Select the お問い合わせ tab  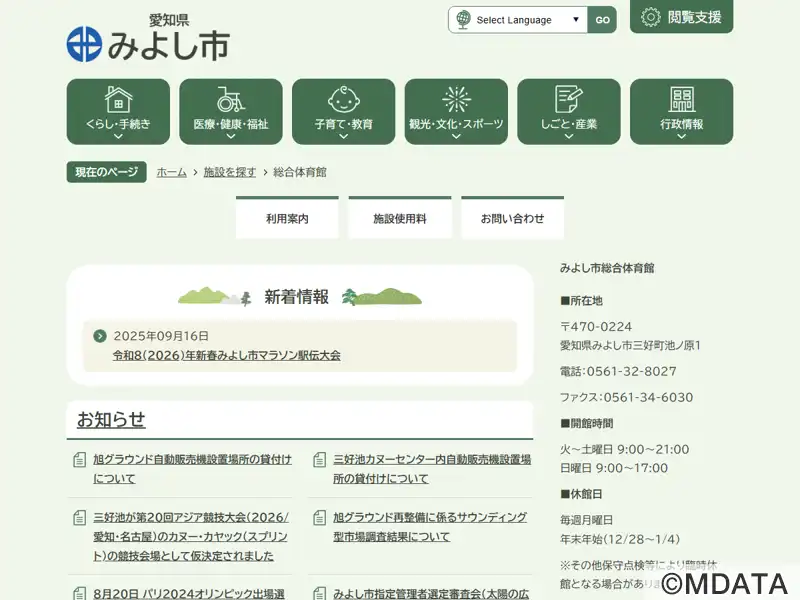tap(512, 218)
